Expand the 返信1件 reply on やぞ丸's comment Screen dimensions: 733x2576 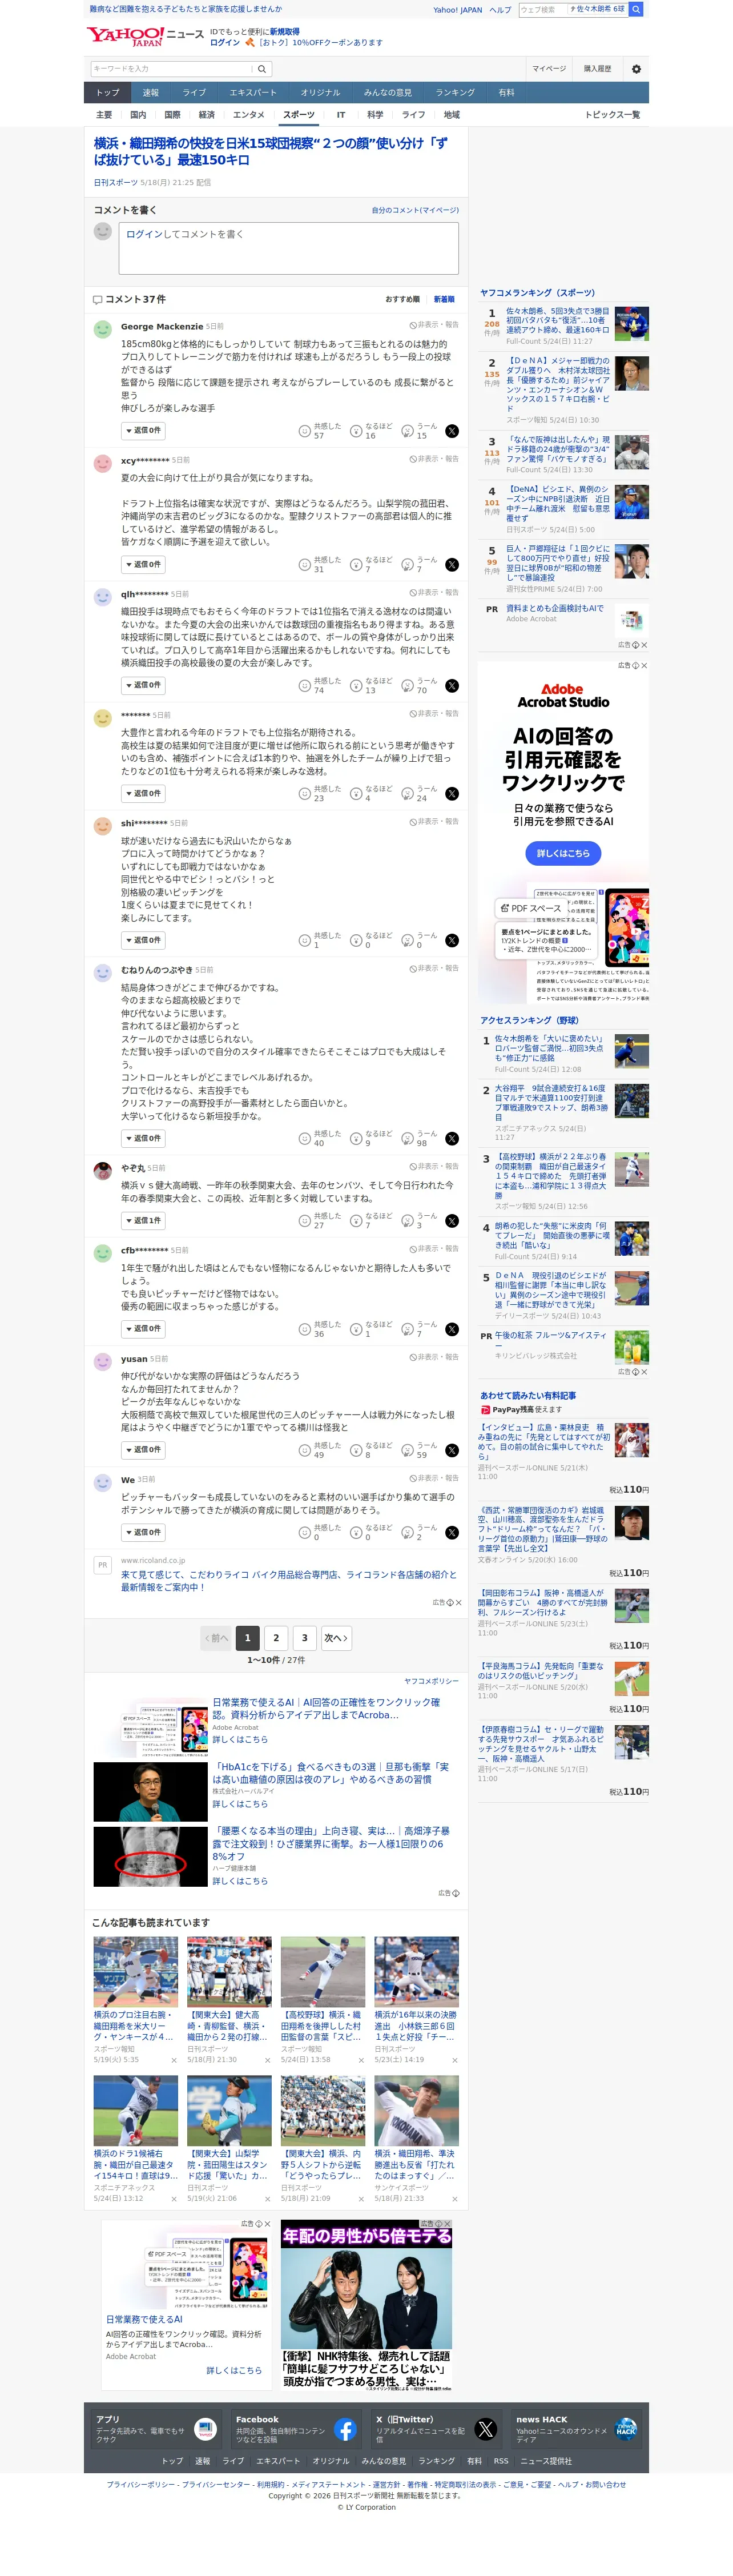click(x=143, y=1221)
